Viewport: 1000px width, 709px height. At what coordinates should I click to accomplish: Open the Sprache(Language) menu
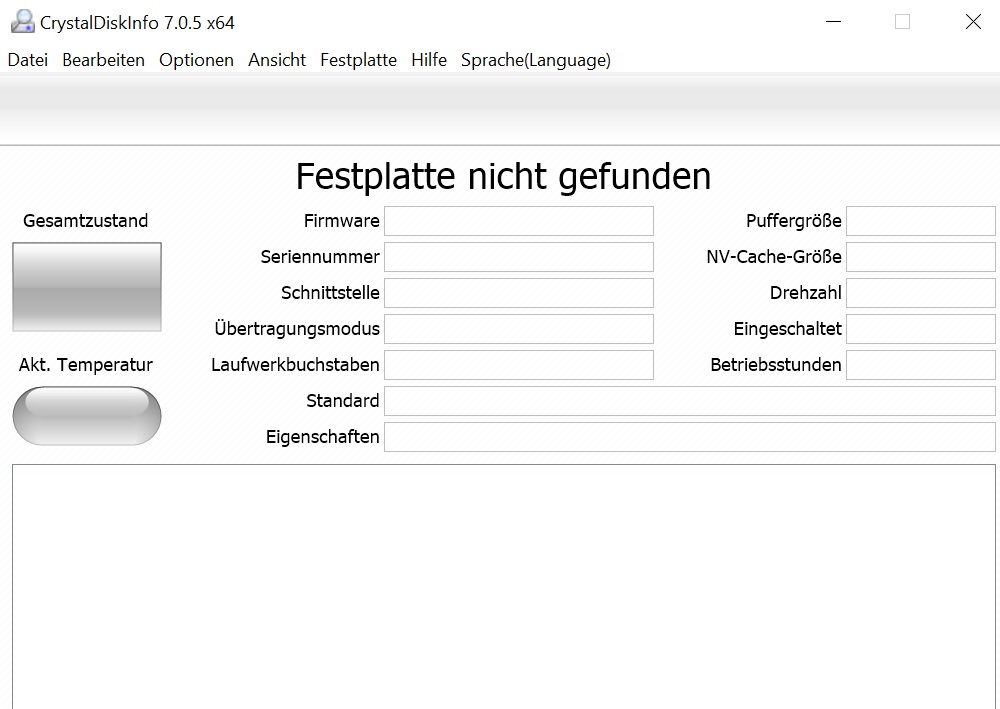pos(536,60)
